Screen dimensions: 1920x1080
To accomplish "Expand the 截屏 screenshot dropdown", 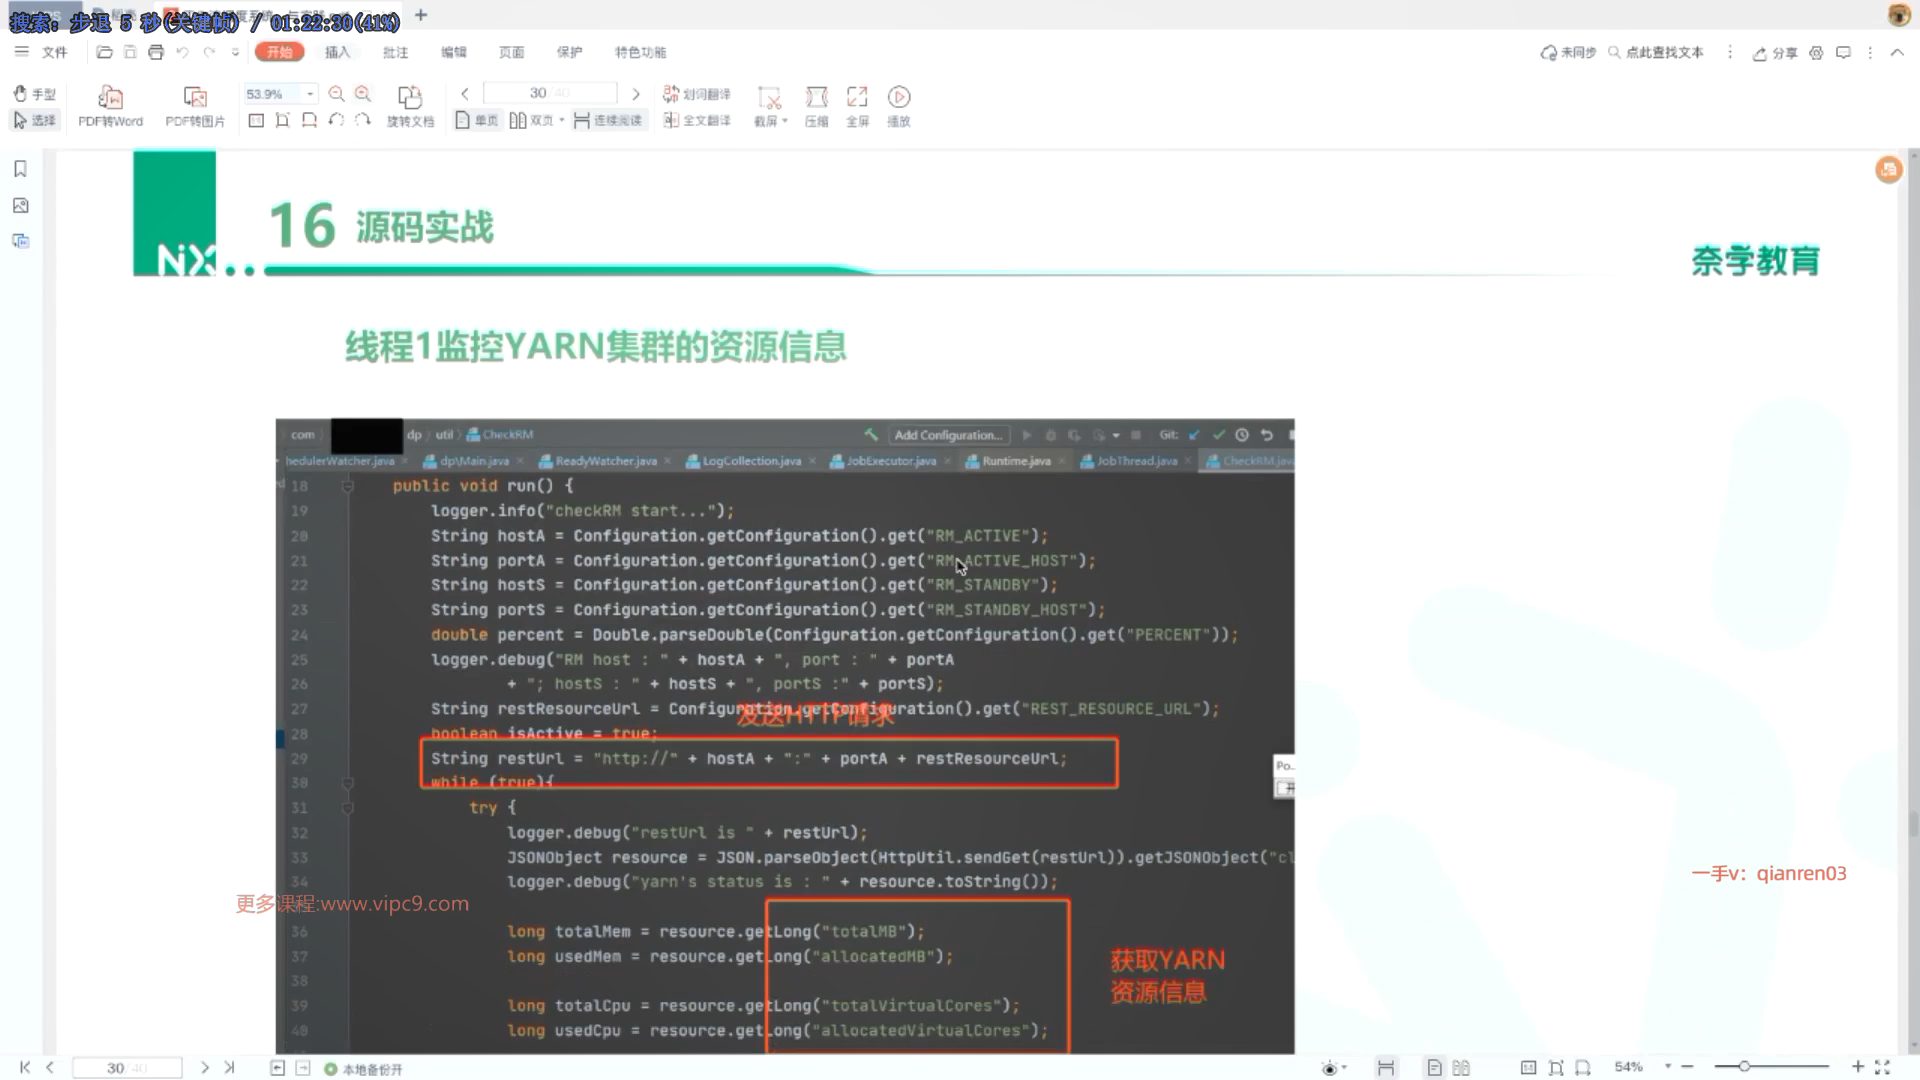I will tap(785, 122).
